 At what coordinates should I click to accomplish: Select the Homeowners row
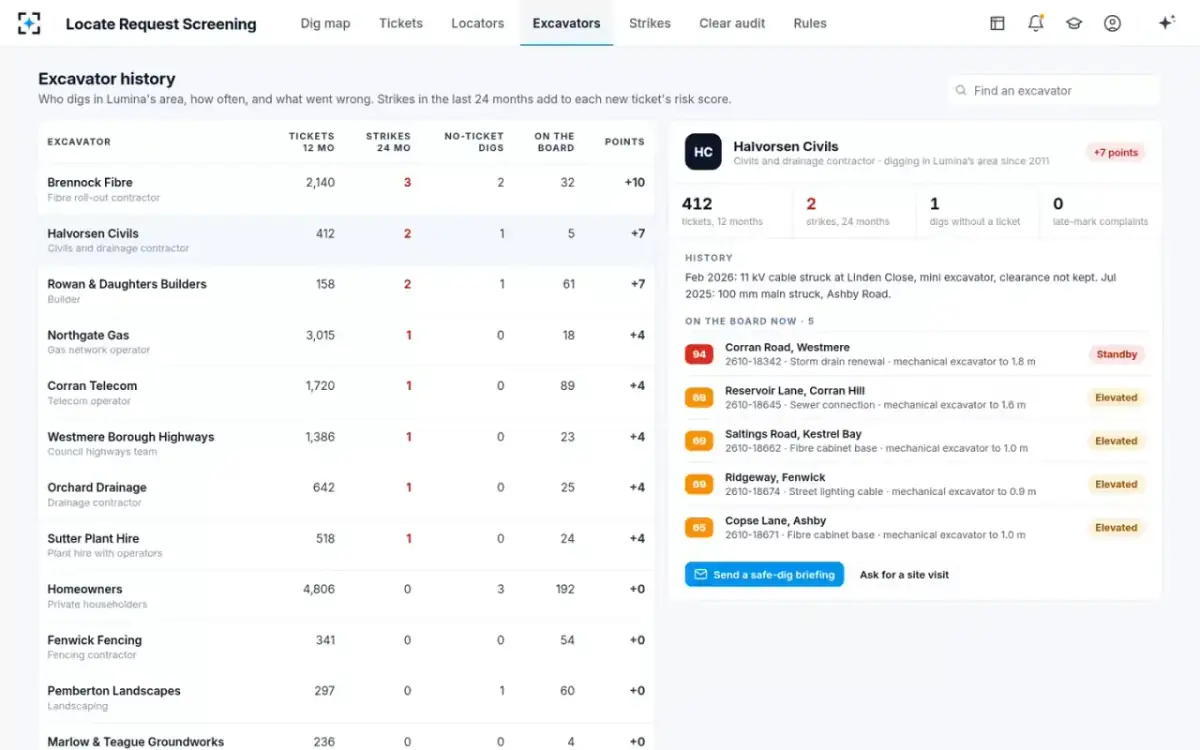tap(346, 596)
